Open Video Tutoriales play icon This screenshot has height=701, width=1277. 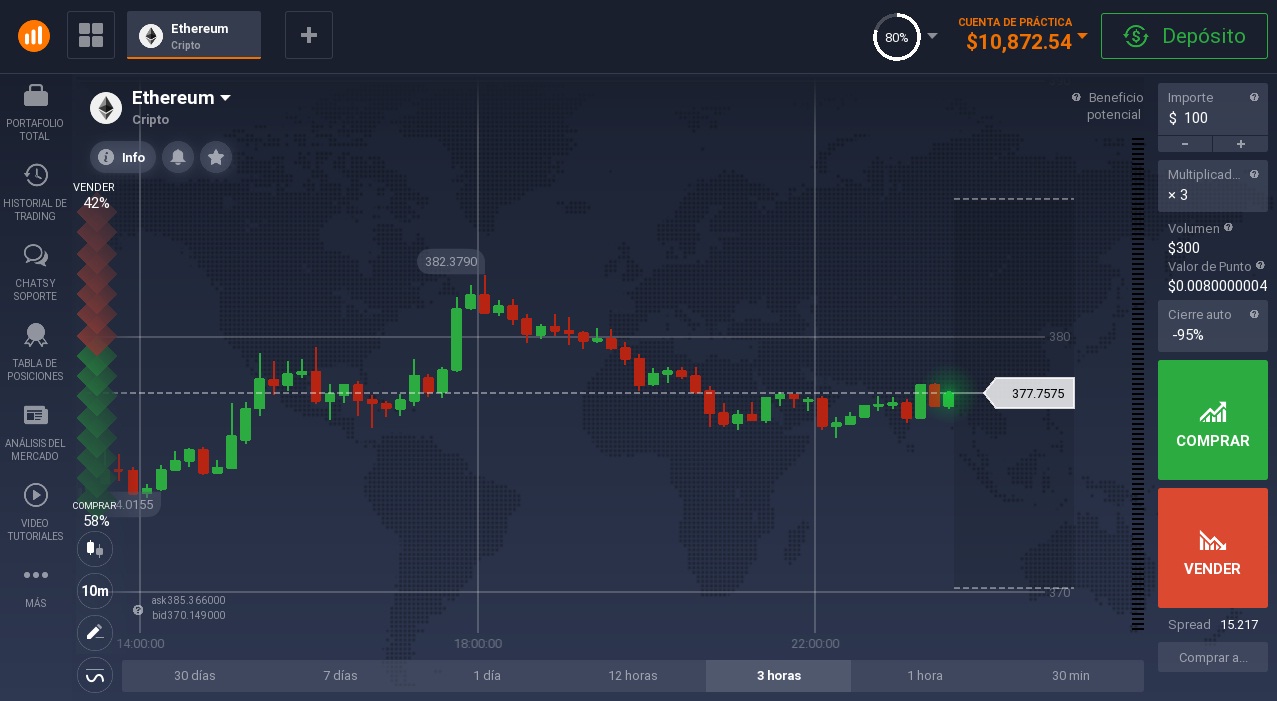(35, 495)
